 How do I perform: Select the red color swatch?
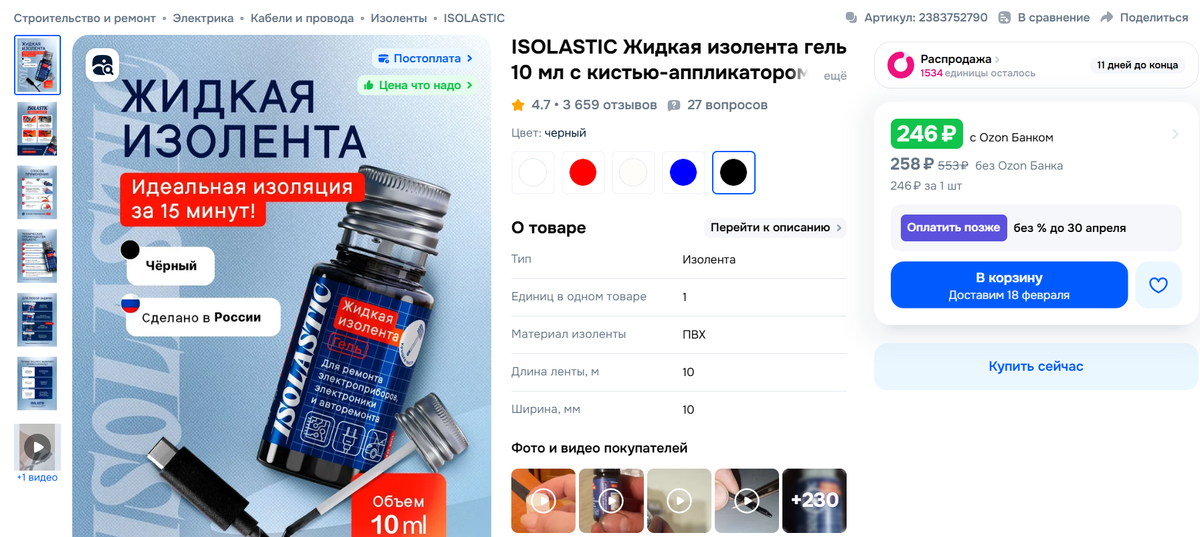583,172
